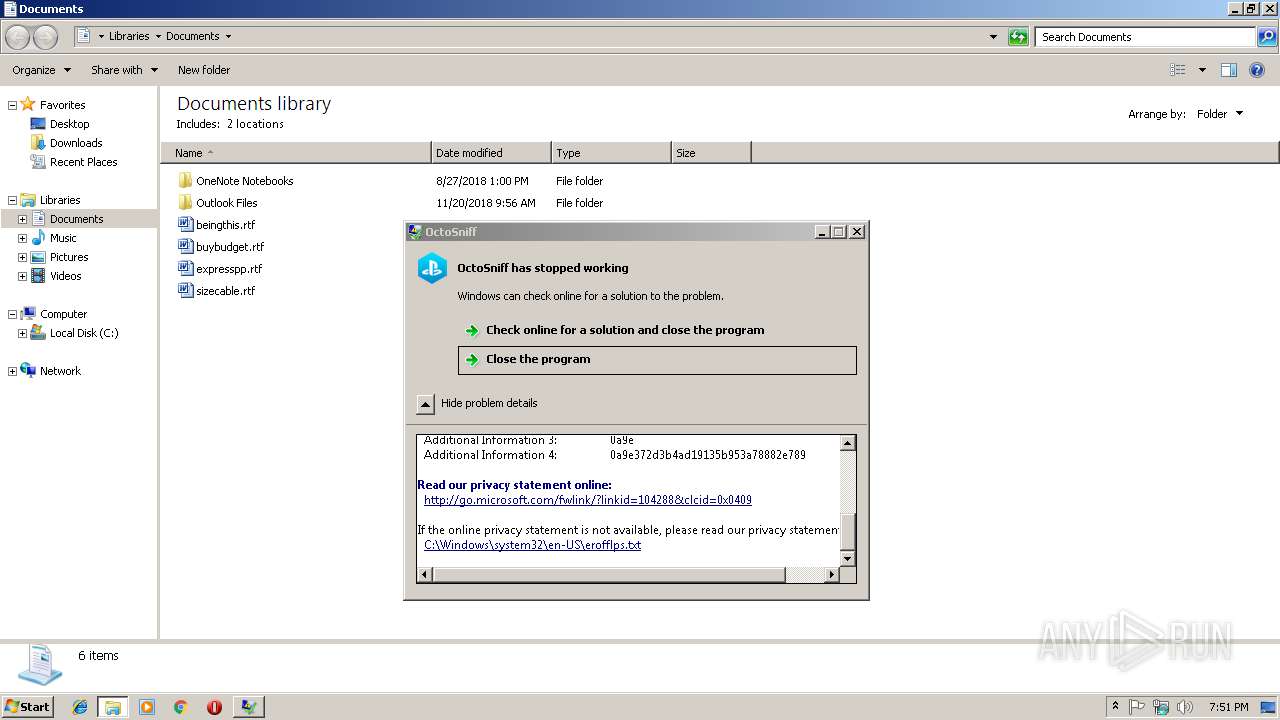Click the Libraries breadcrumb in address bar
The width and height of the screenshot is (1280, 720).
coord(129,36)
